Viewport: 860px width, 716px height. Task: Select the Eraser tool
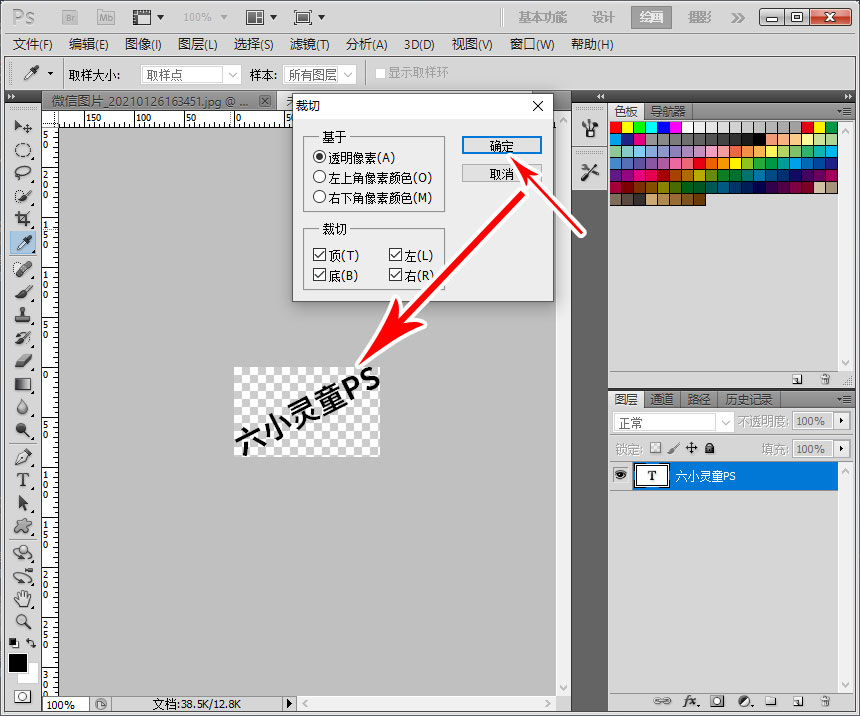pyautogui.click(x=22, y=361)
